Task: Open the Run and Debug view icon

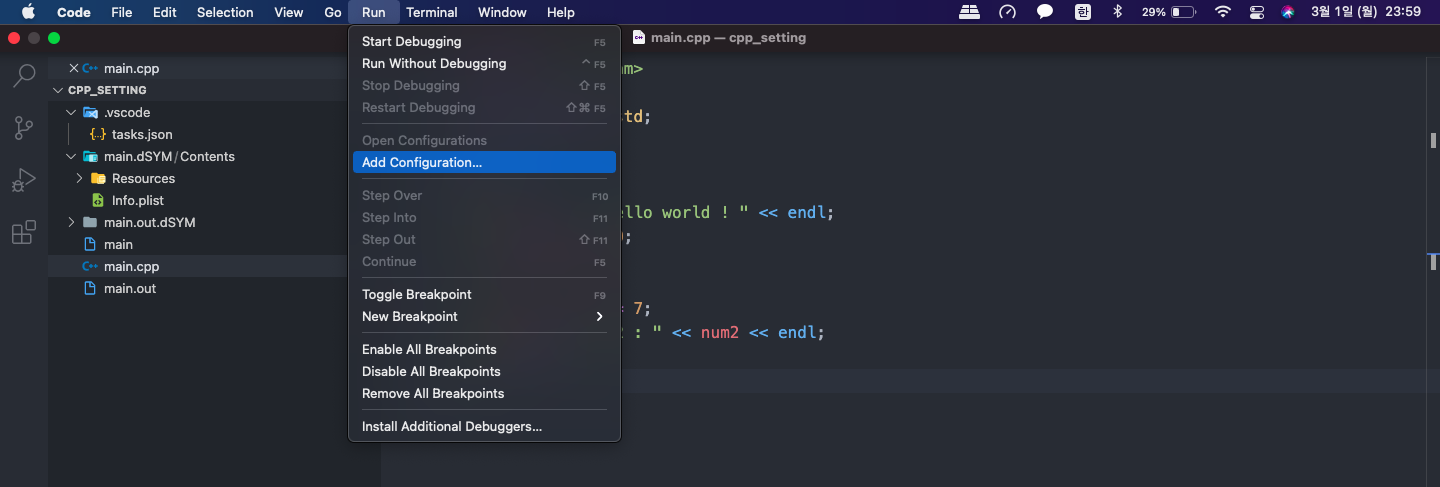Action: coord(24,181)
